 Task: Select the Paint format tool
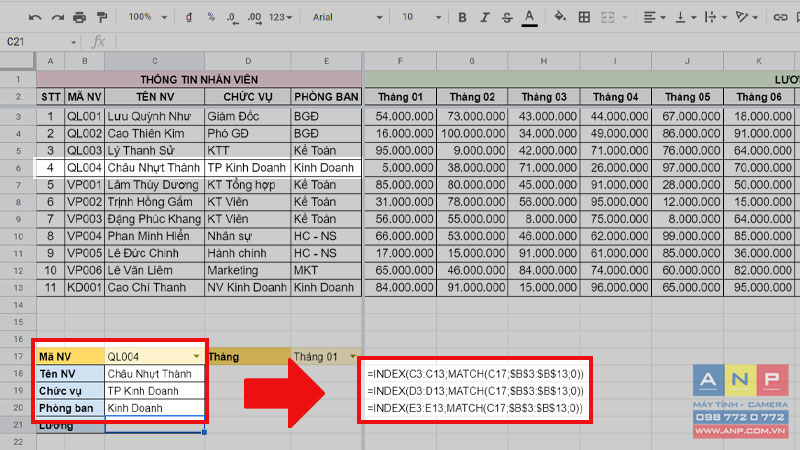point(102,17)
